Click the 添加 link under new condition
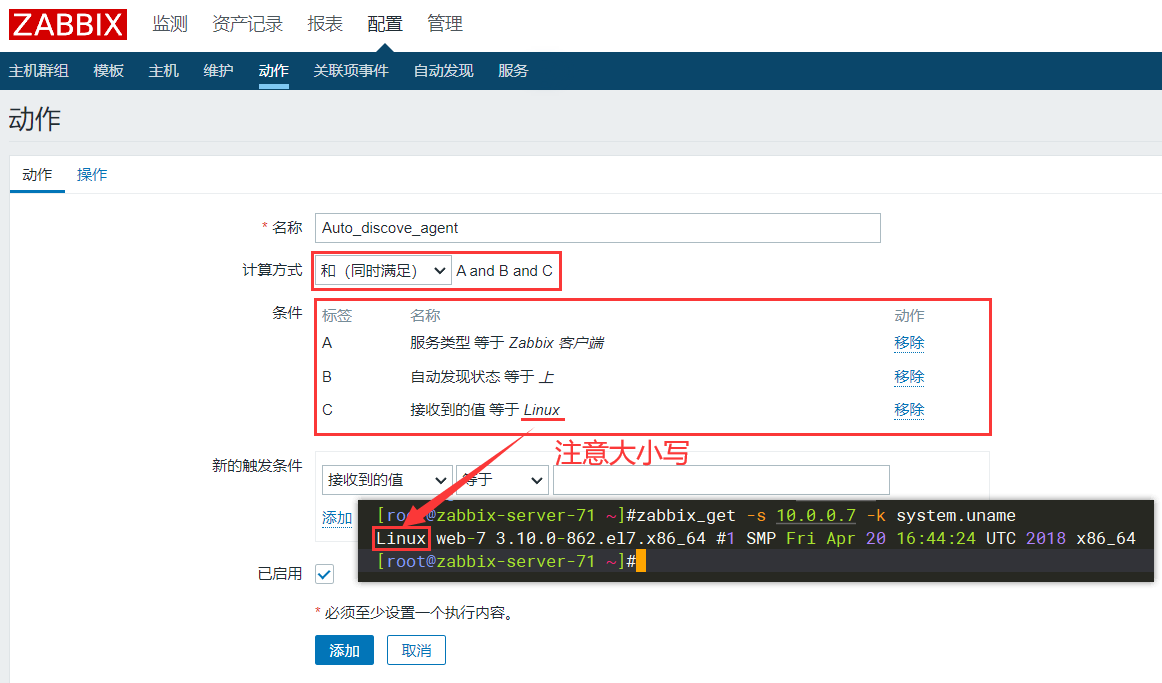1162x683 pixels. [337, 518]
